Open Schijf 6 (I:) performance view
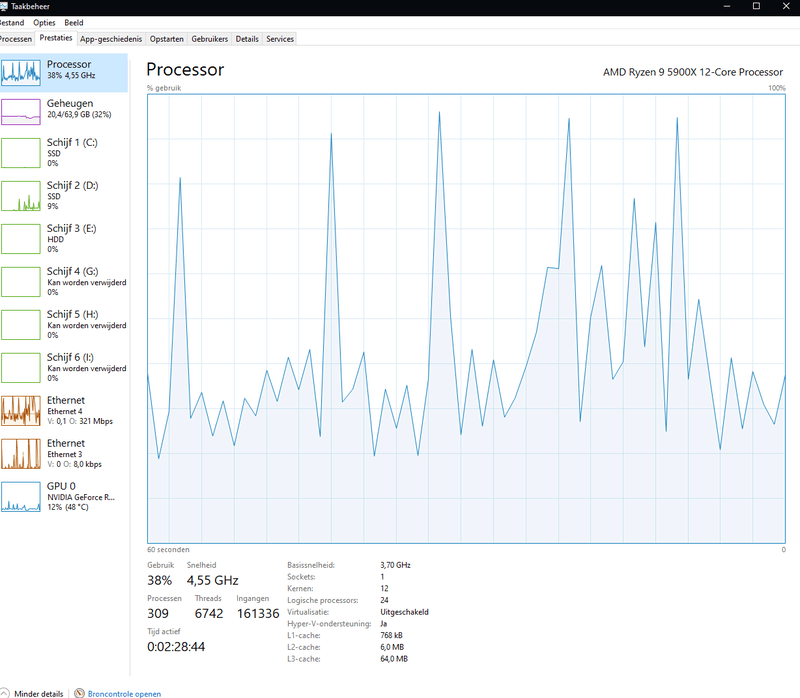 64,367
